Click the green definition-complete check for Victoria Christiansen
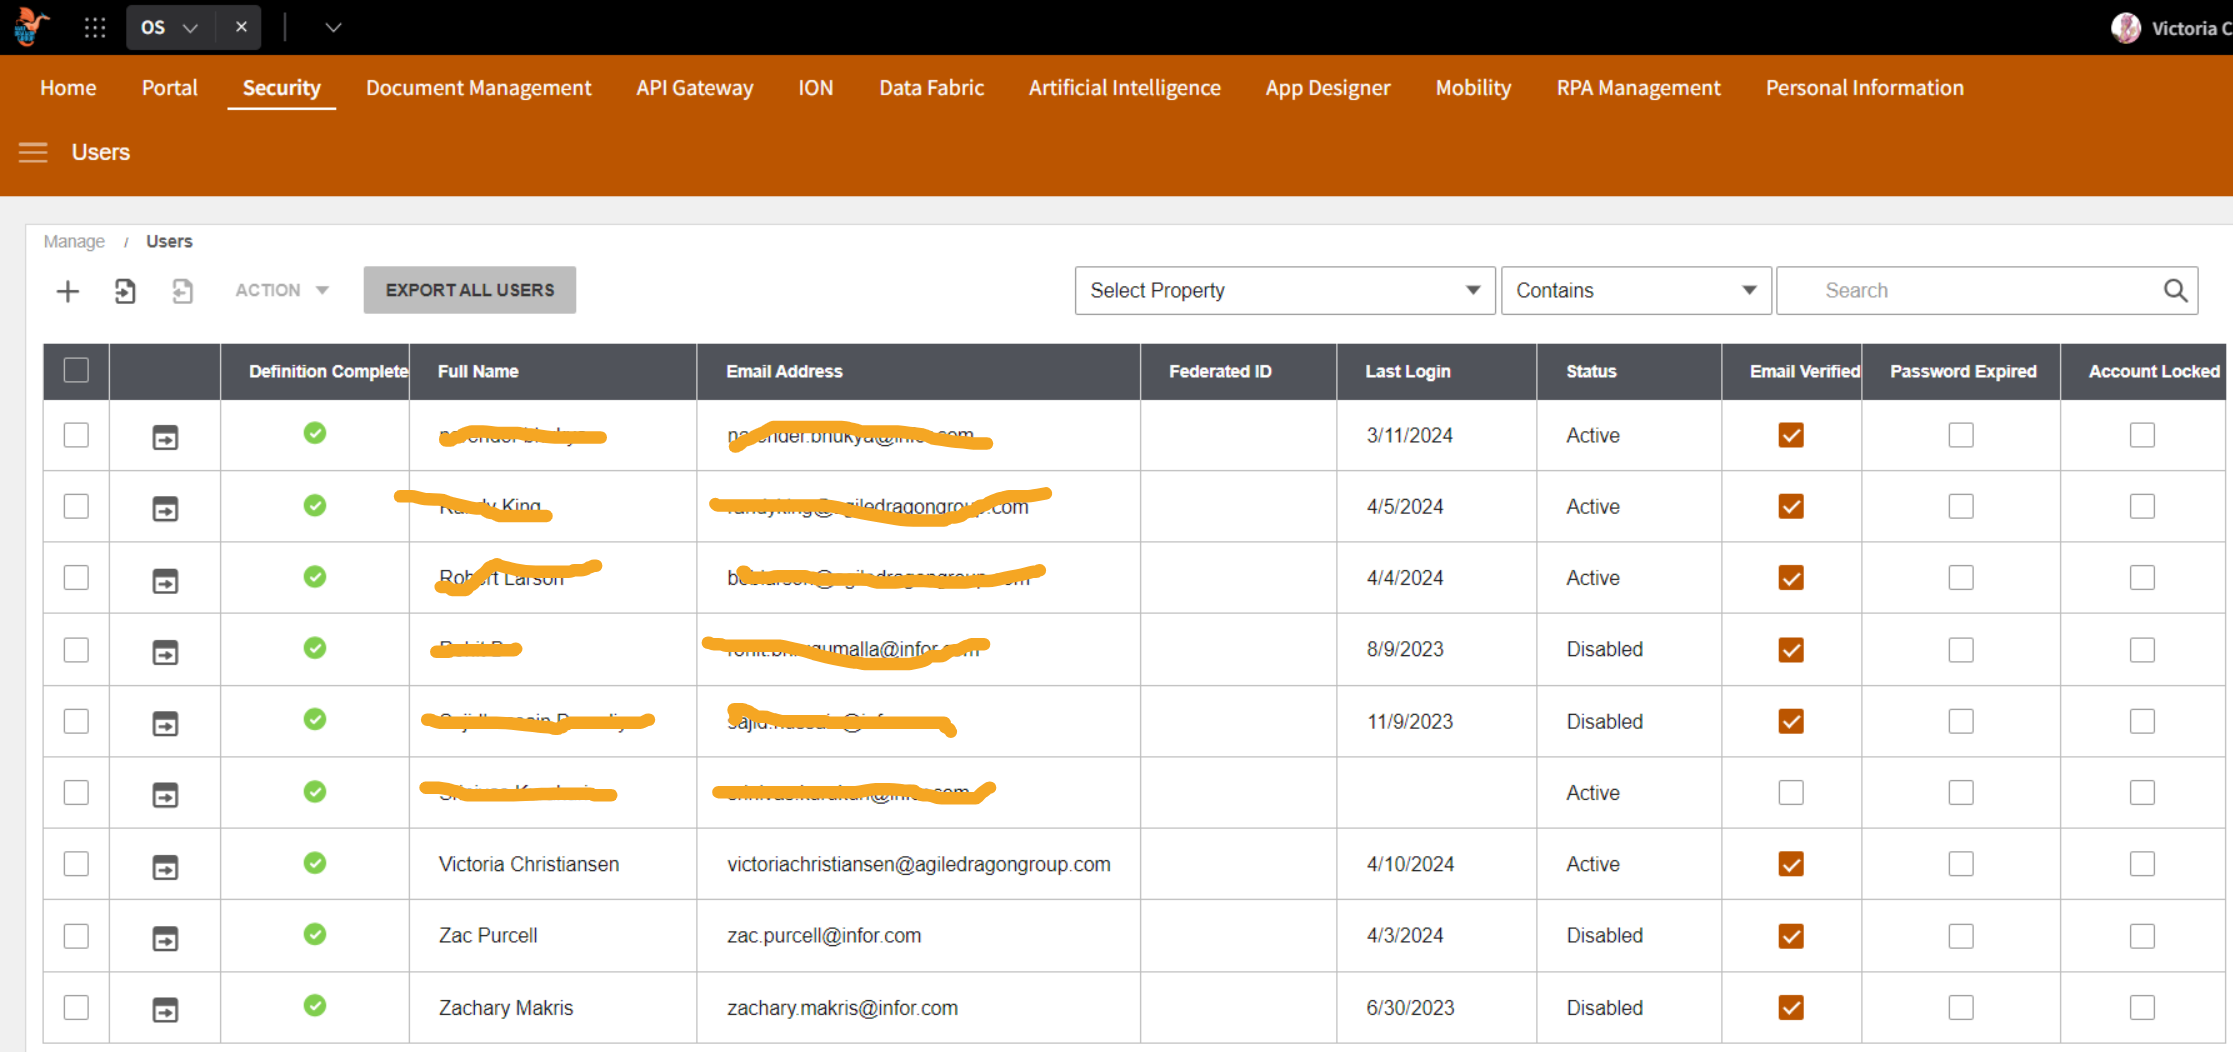 (x=315, y=863)
